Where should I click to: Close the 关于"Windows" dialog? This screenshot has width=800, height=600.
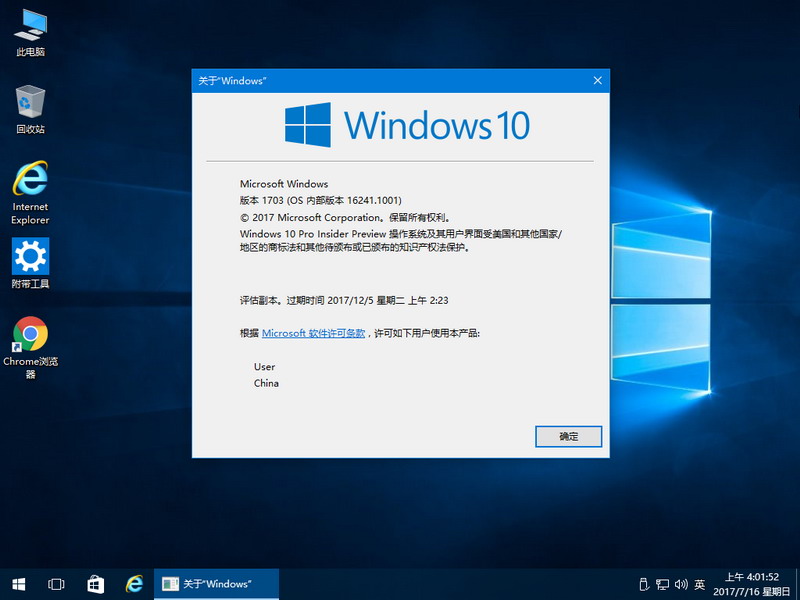click(x=597, y=81)
